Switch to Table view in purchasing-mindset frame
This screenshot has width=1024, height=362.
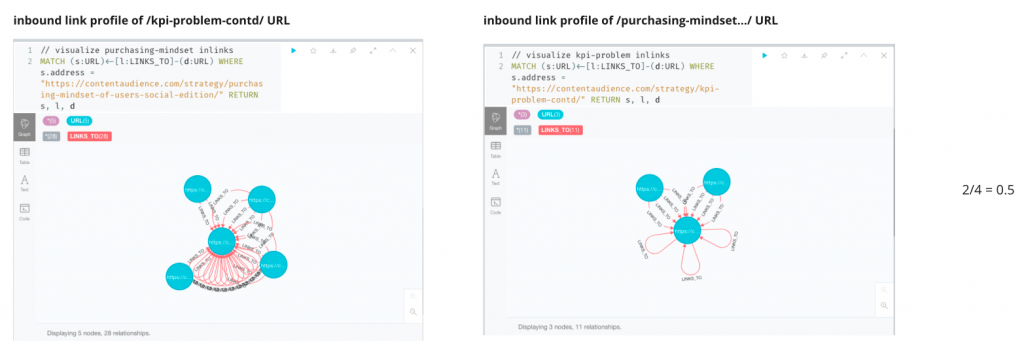coord(24,155)
